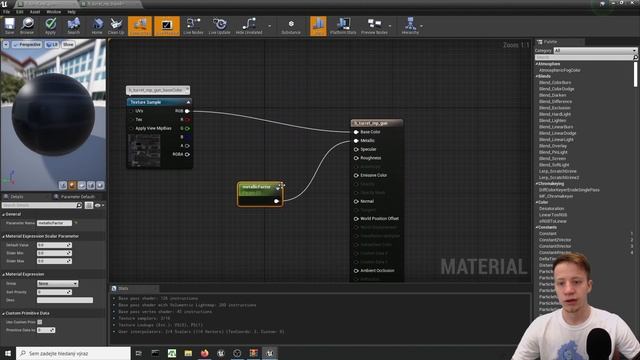Screen dimensions: 640x360
Task: Click the Default Value field
Action: [x=54, y=245]
